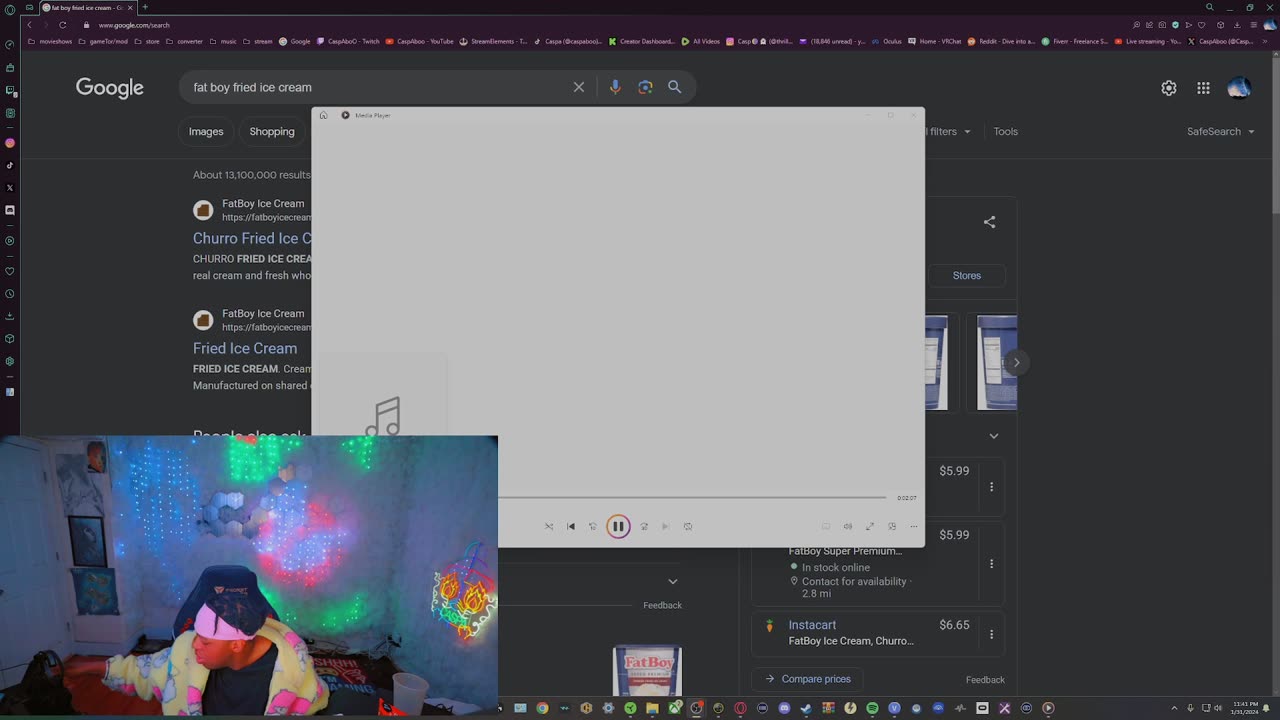Show next product images with arrow

pos(1016,362)
